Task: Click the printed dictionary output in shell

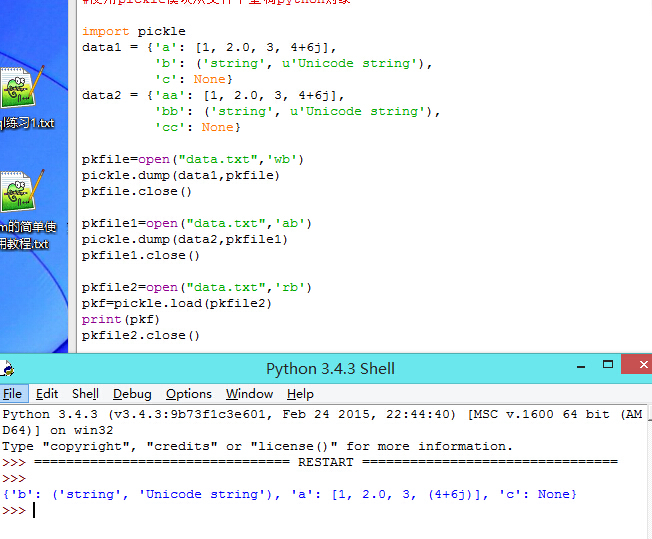Action: 289,495
